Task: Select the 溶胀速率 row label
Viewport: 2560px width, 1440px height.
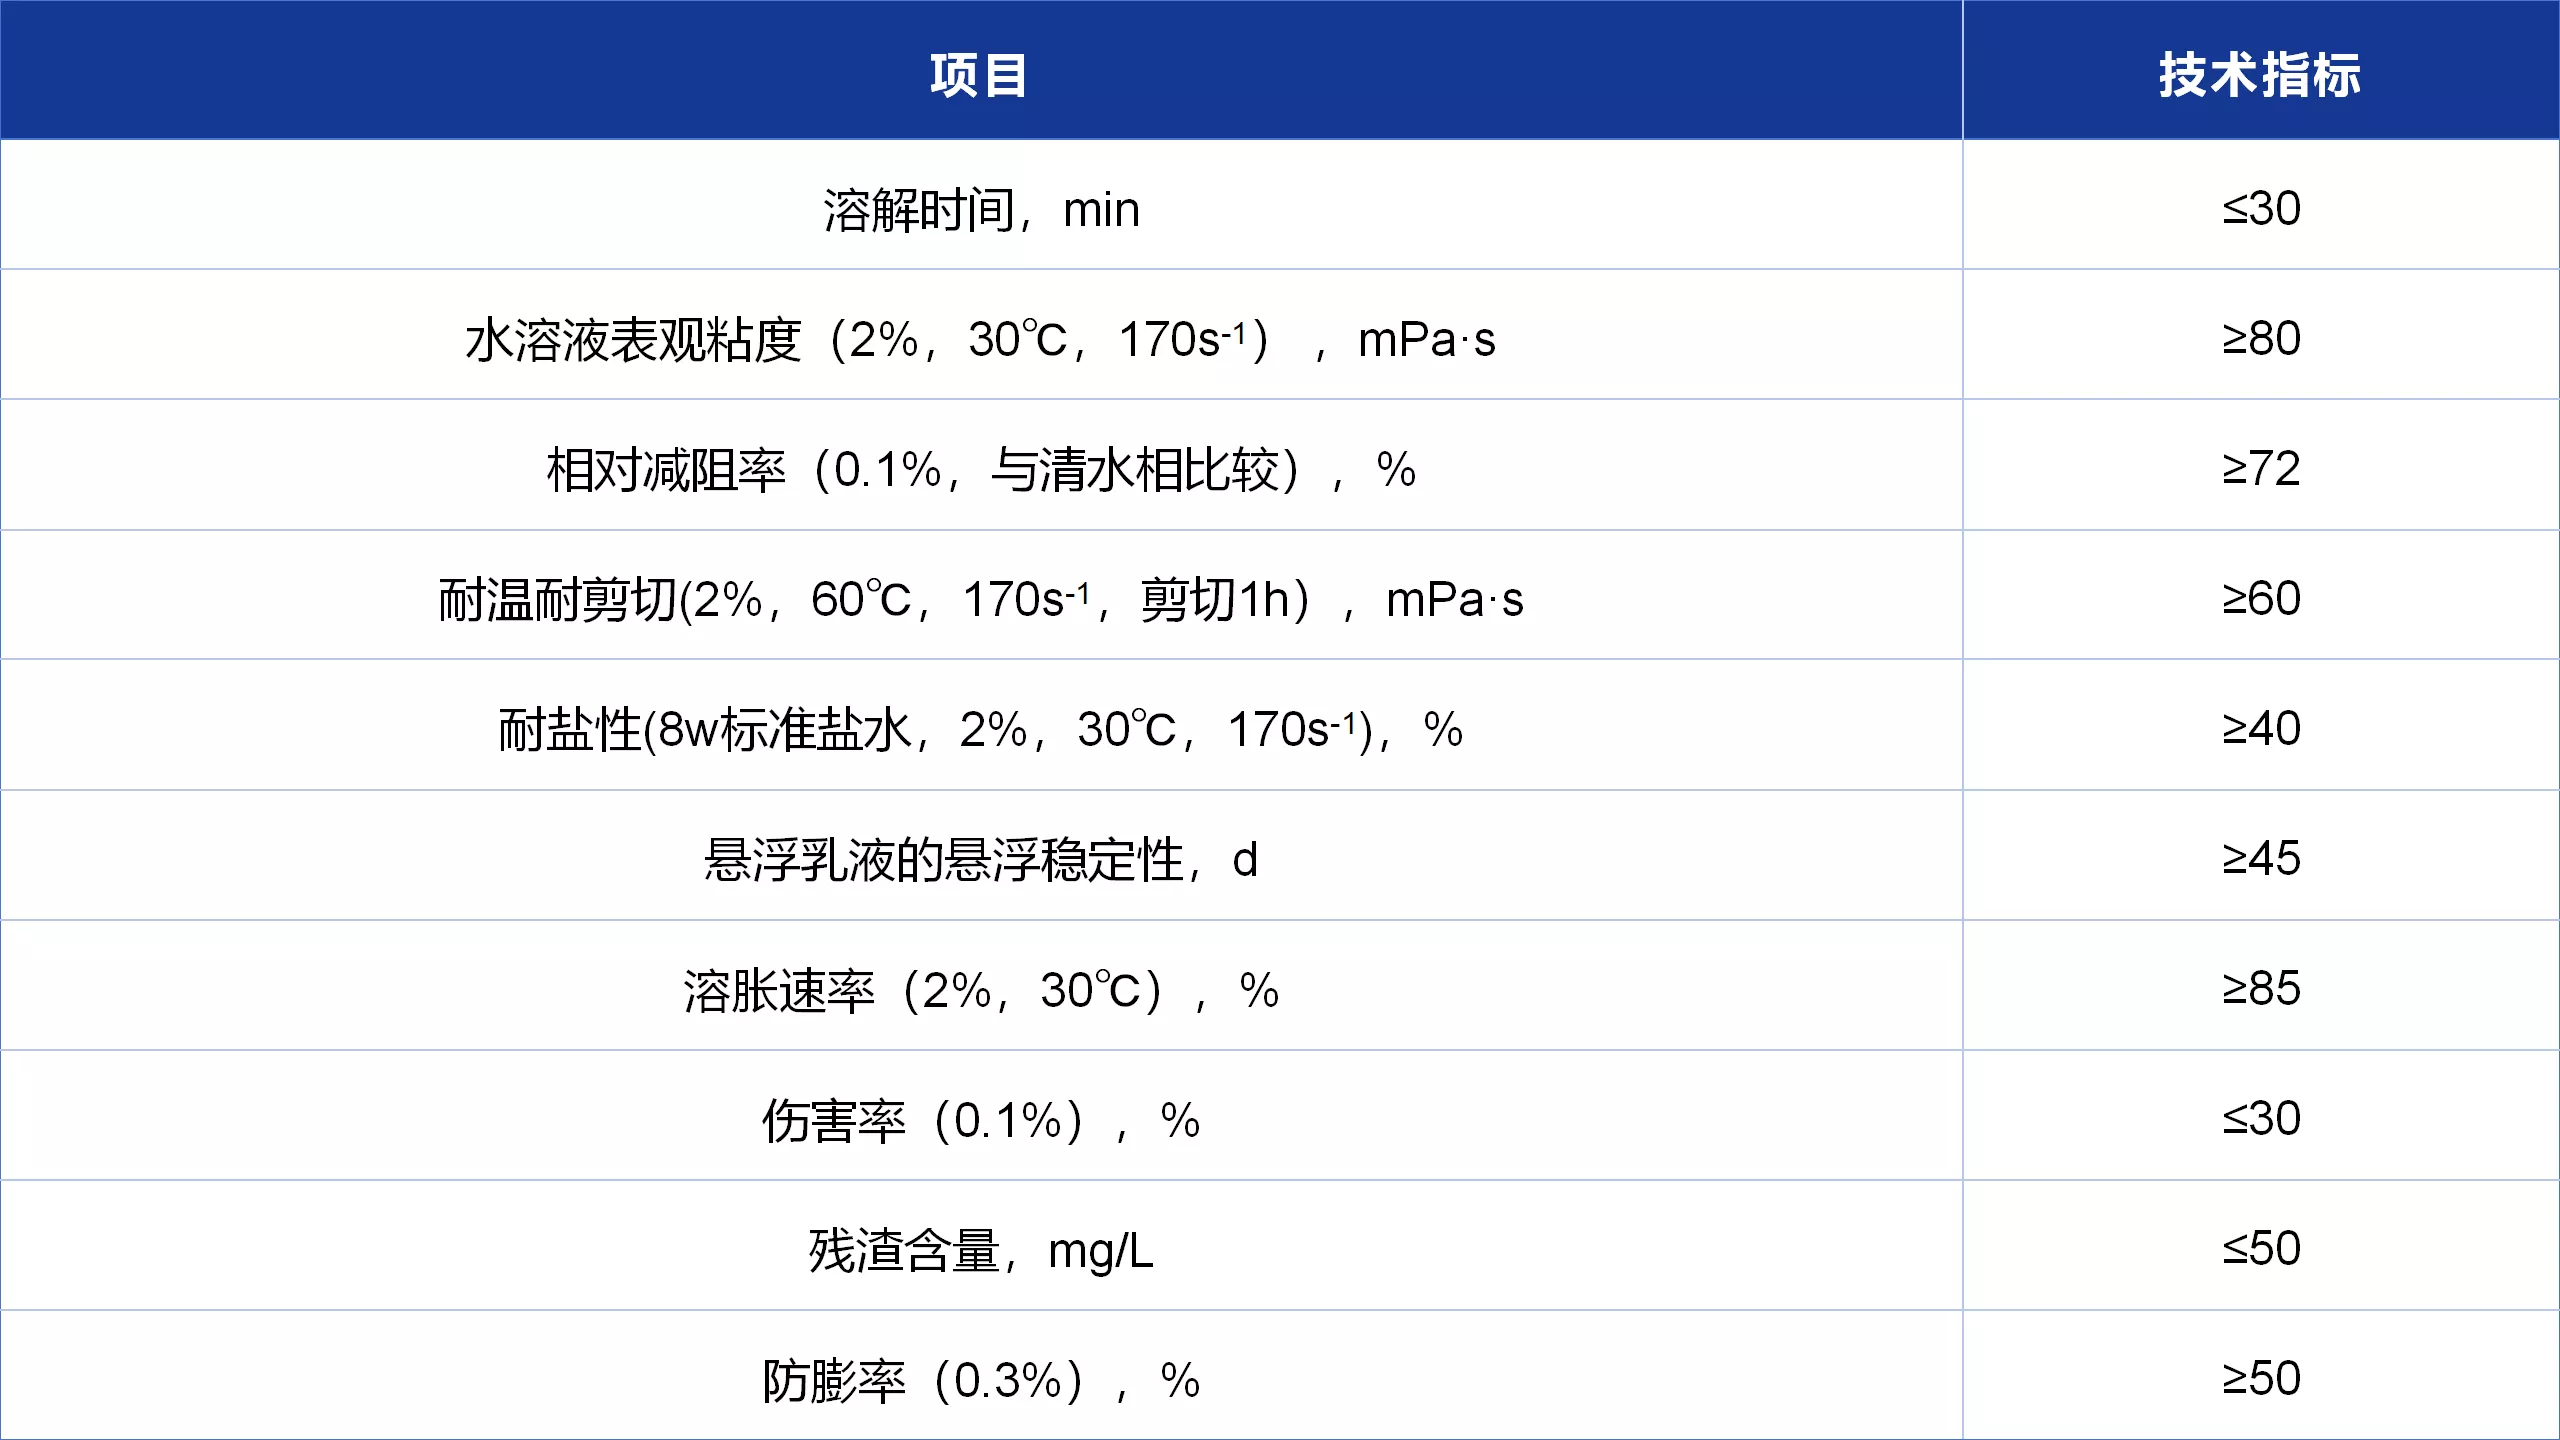Action: point(981,991)
